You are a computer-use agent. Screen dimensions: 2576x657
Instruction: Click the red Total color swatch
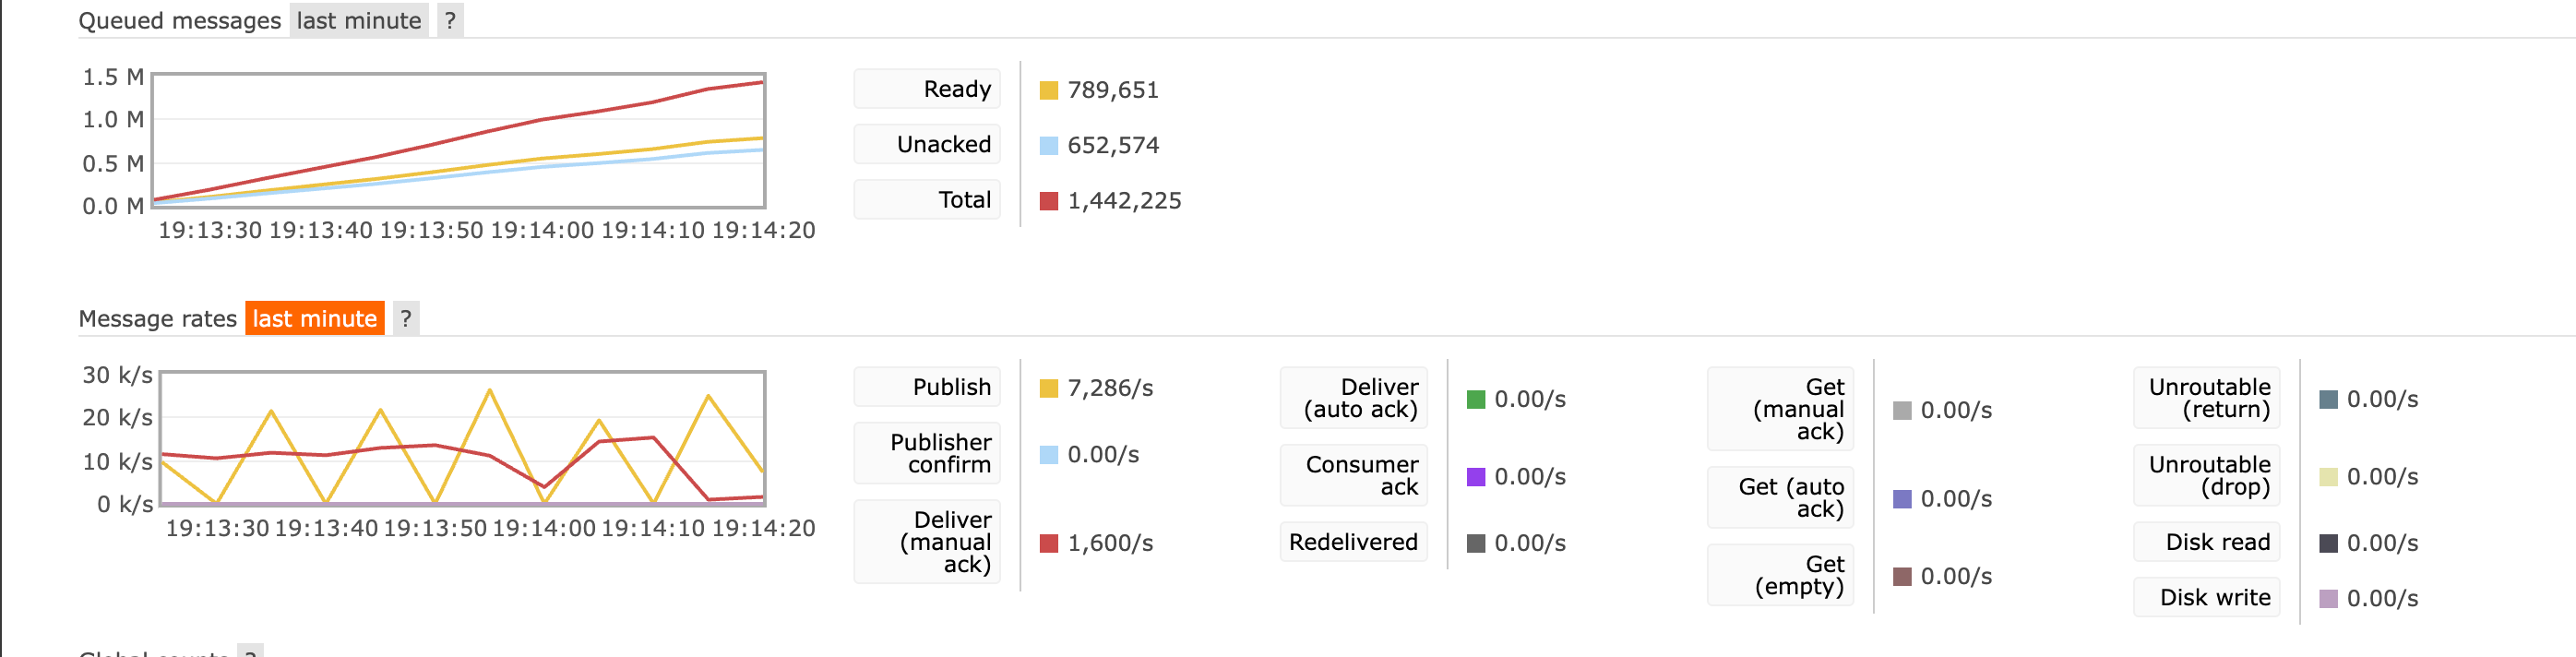coord(1048,201)
